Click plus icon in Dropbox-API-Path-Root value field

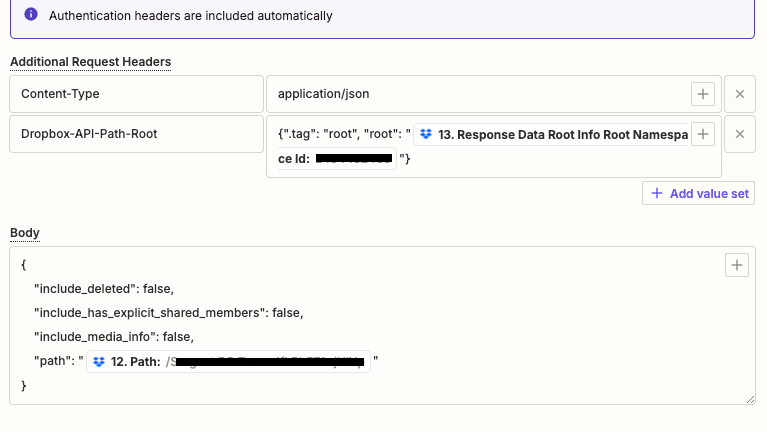pyautogui.click(x=703, y=134)
